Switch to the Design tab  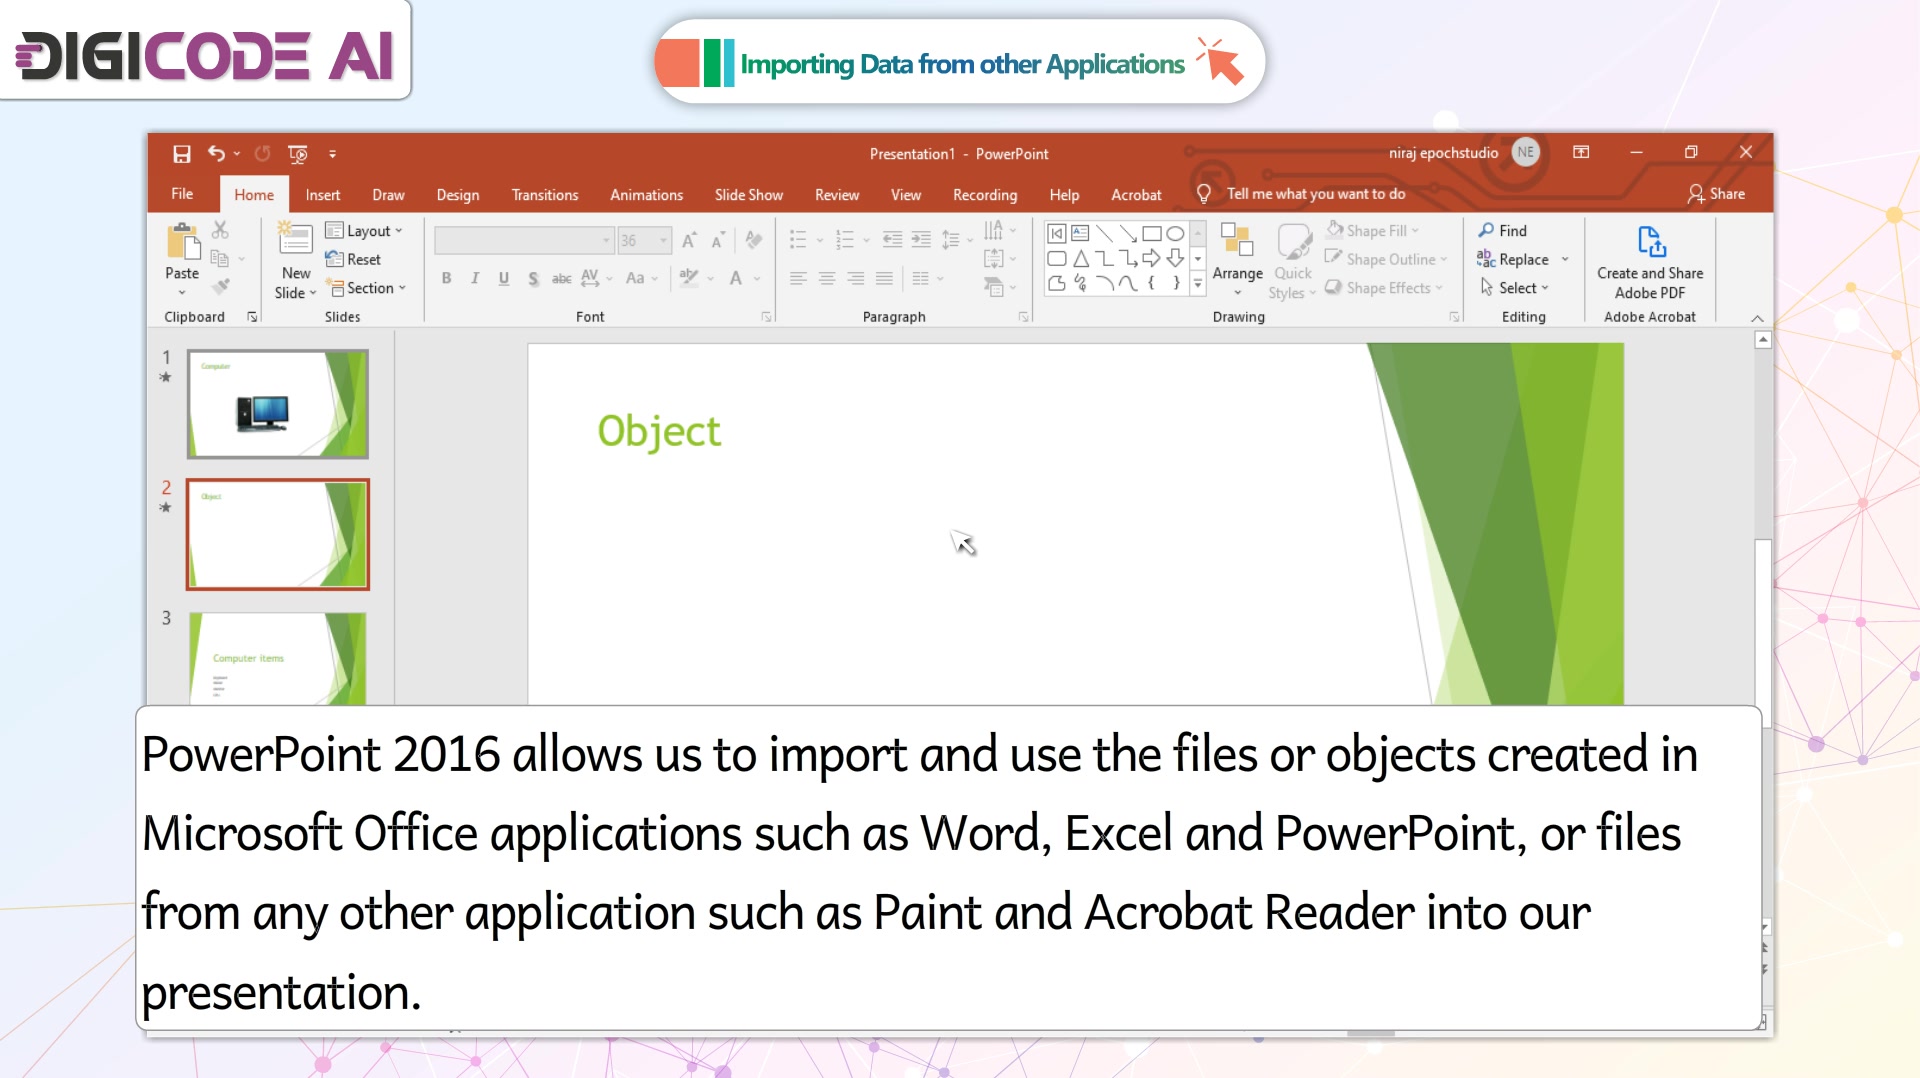pos(458,195)
